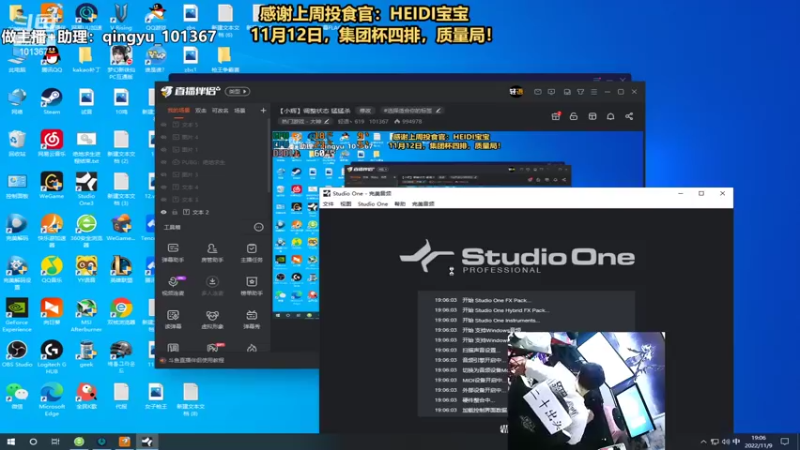This screenshot has width=800, height=450.
Task: Open the filter funnel dropdown in 直播伴侣 title bar
Action: point(581,92)
